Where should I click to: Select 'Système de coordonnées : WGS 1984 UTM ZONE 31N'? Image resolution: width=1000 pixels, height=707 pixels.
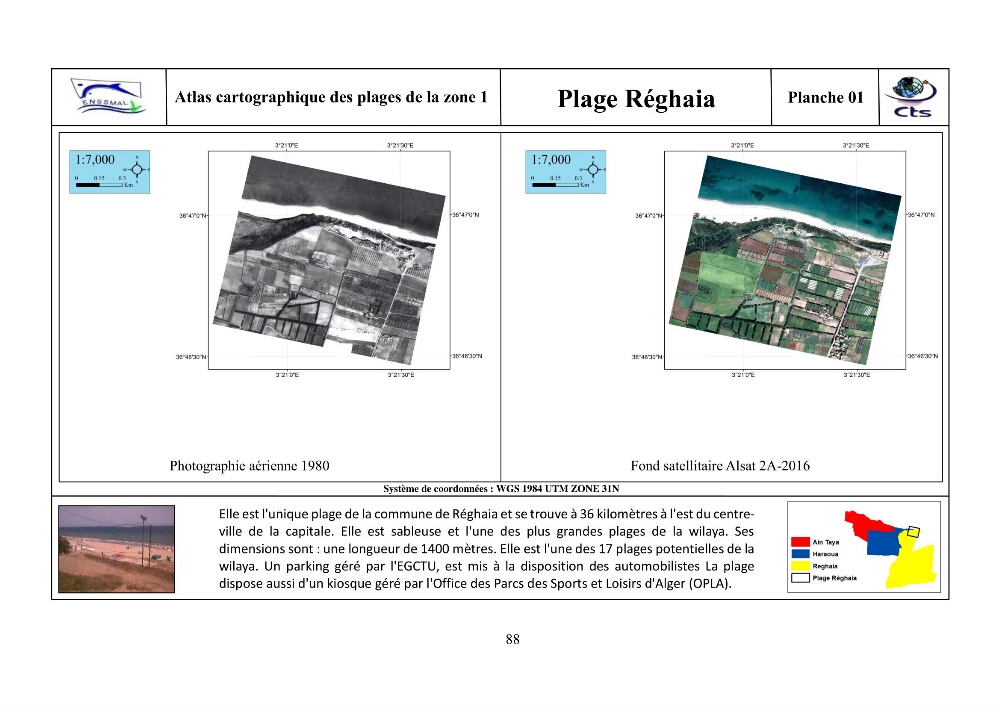(x=501, y=489)
